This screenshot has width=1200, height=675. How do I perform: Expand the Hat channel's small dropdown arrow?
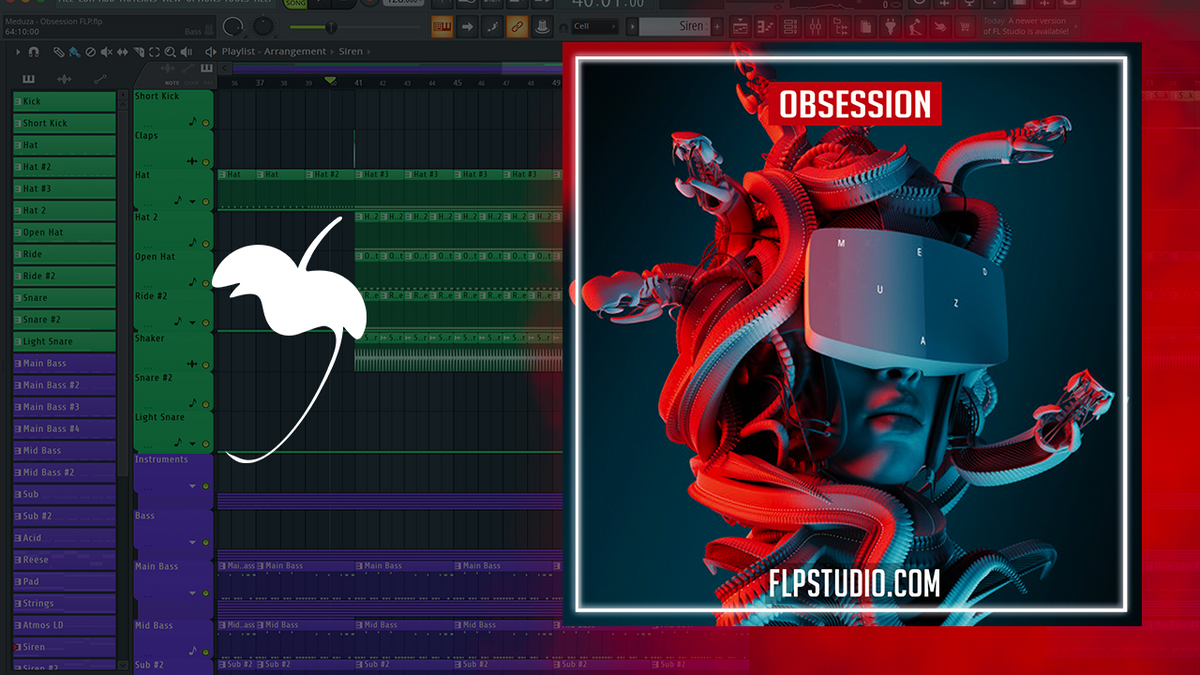point(192,203)
